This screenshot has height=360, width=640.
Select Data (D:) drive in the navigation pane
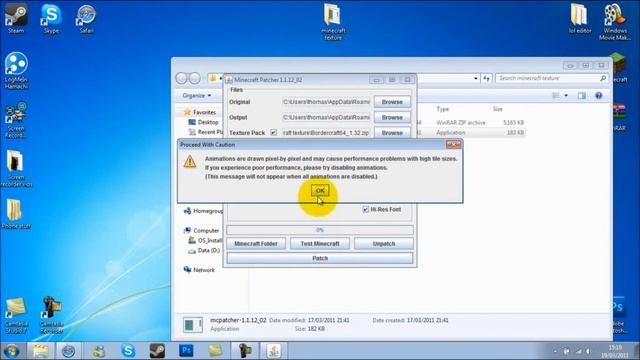(204, 251)
